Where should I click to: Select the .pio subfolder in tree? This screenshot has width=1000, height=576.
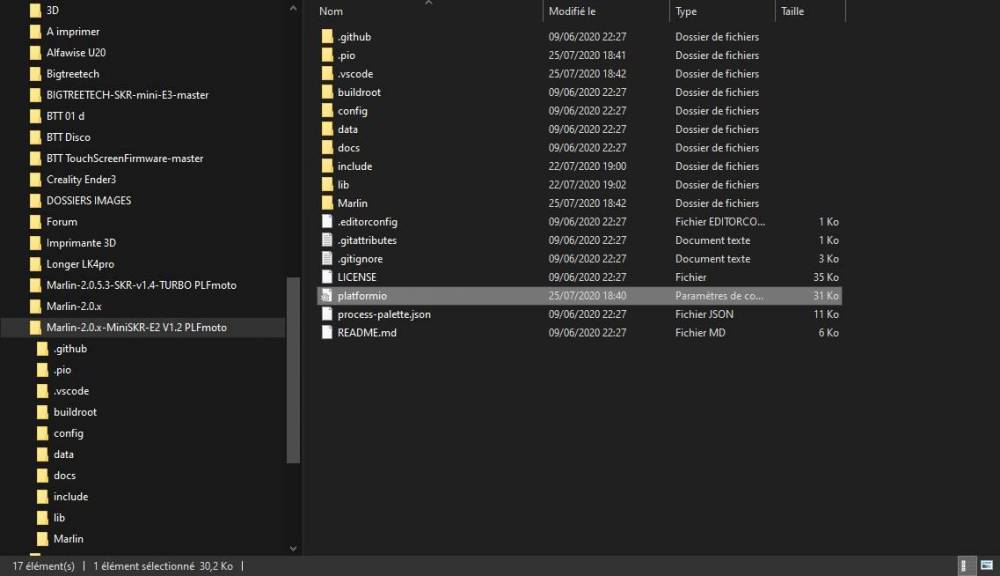click(62, 369)
